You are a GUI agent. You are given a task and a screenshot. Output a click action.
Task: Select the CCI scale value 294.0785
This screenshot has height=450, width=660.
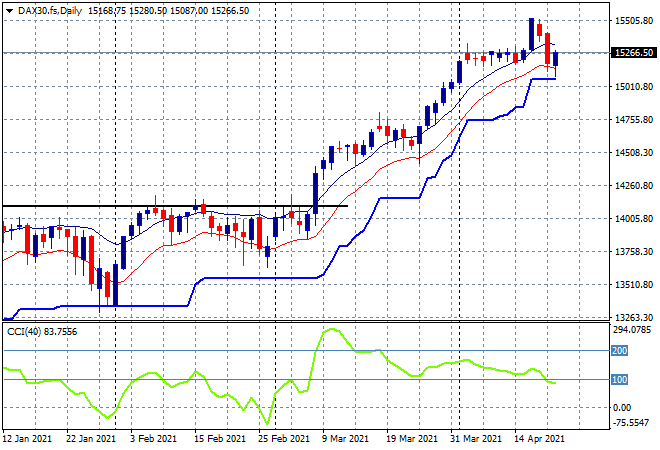tap(632, 330)
